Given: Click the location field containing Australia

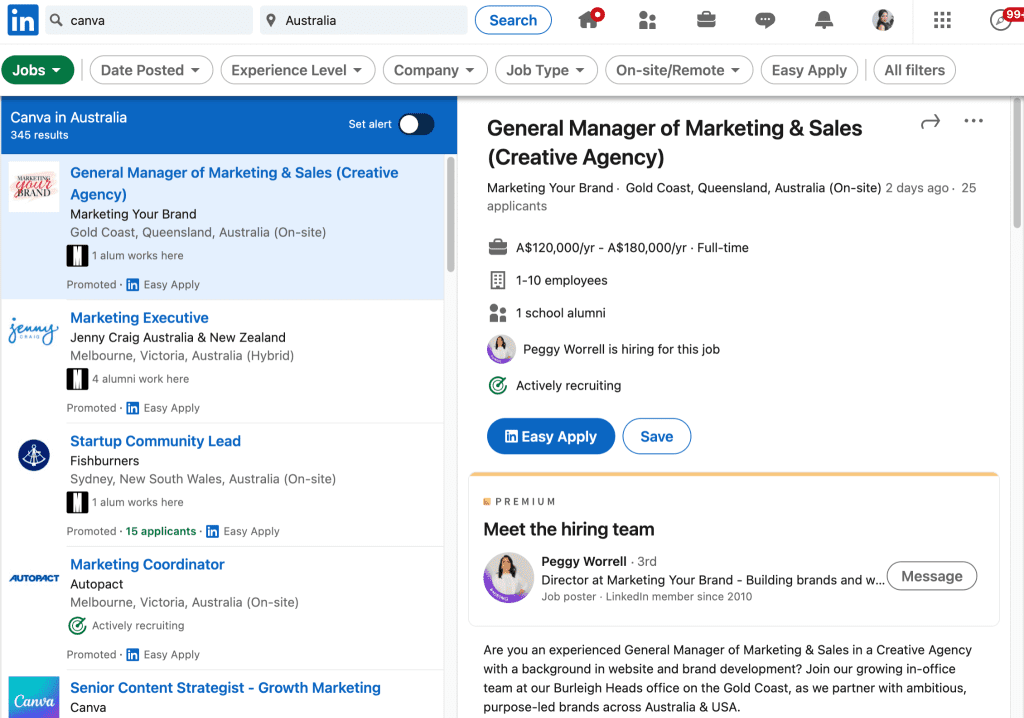Looking at the screenshot, I should tap(364, 20).
